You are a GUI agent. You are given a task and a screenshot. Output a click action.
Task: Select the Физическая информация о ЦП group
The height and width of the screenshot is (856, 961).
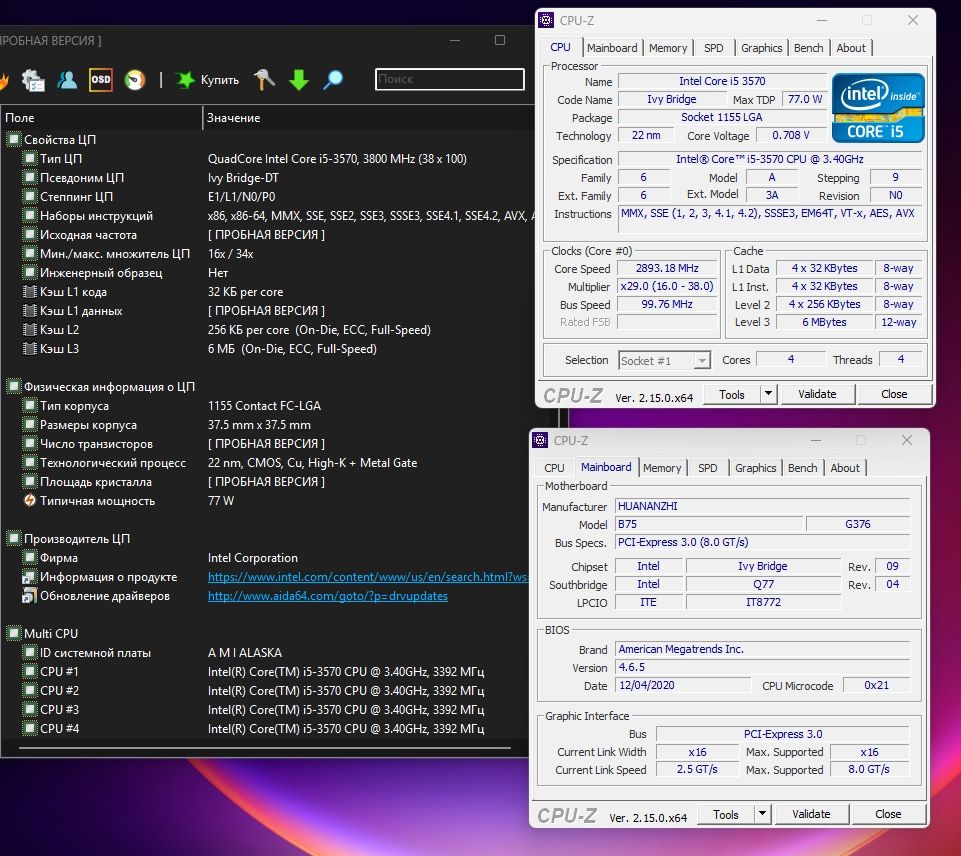[x=267, y=387]
